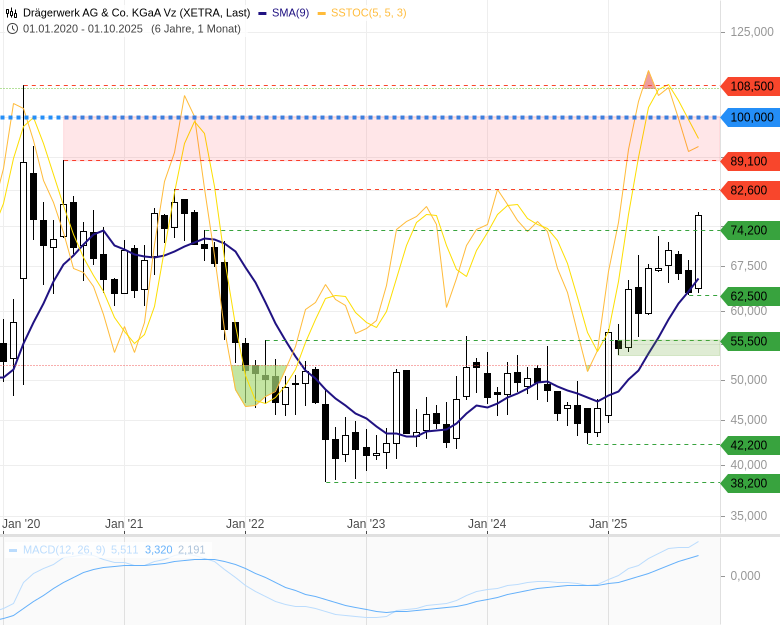Click the blue 100,000 price tag

tap(751, 117)
